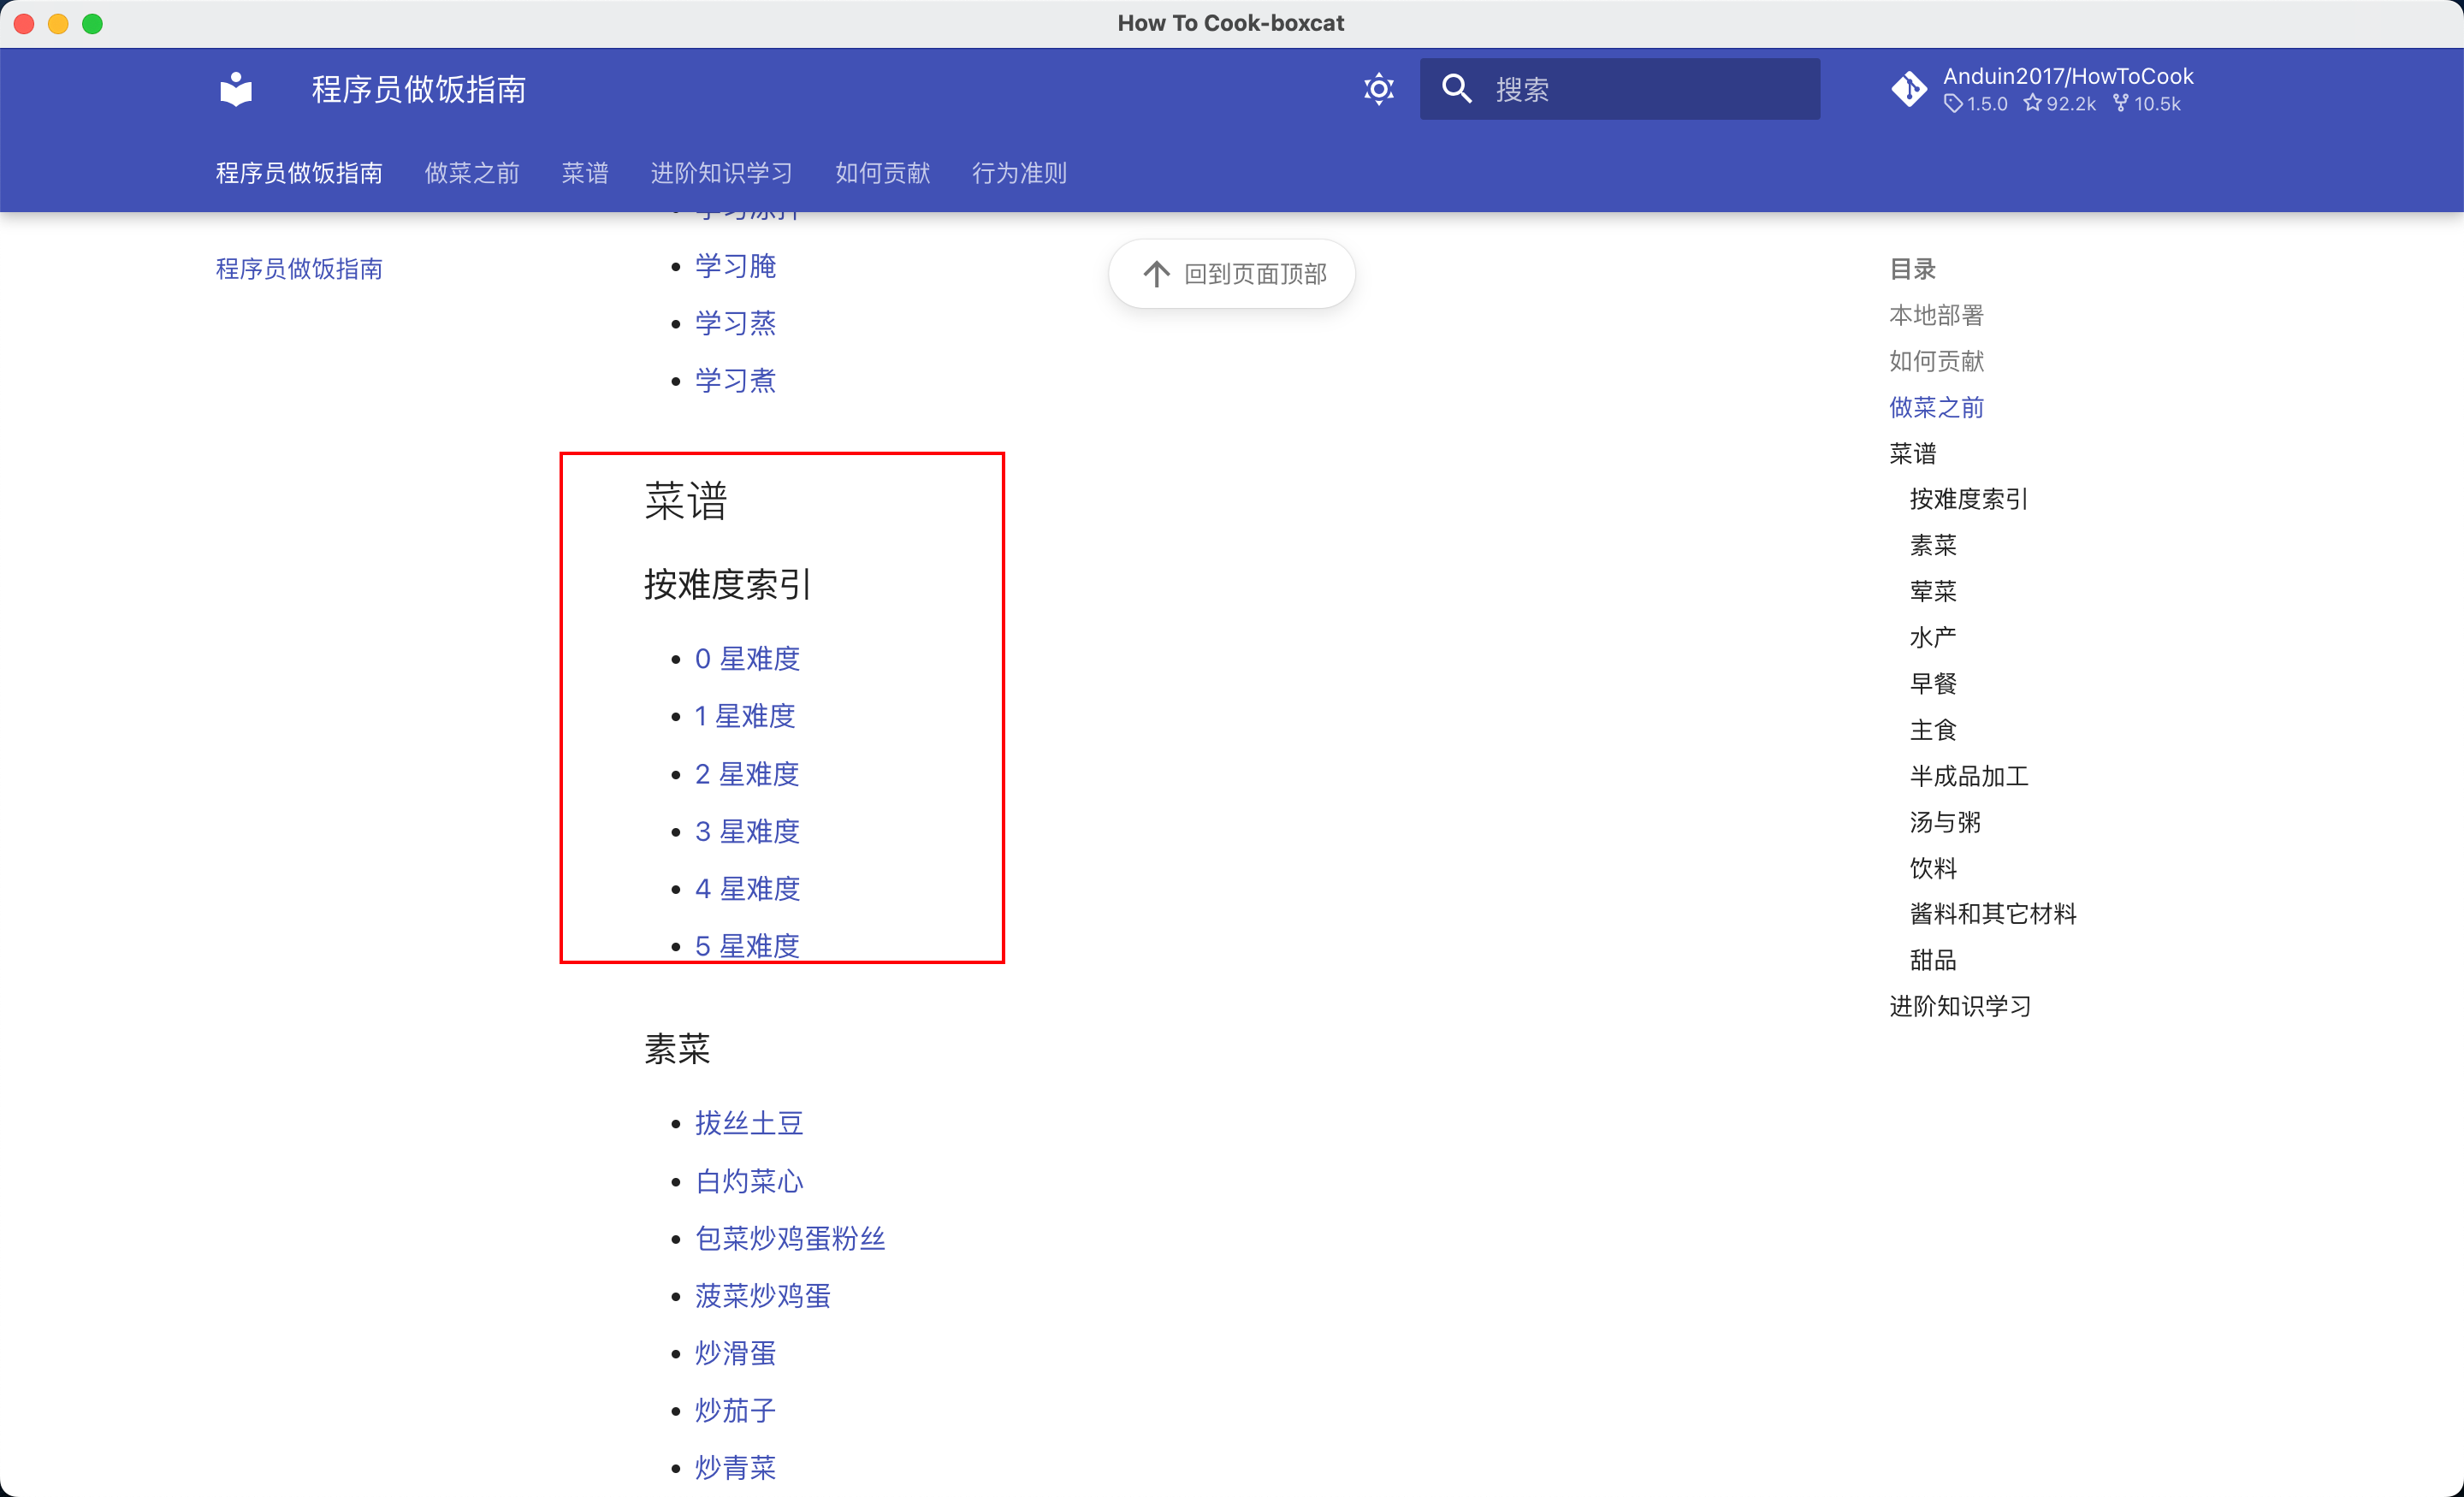The width and height of the screenshot is (2464, 1497).
Task: Click the search magnifier icon
Action: coord(1456,89)
